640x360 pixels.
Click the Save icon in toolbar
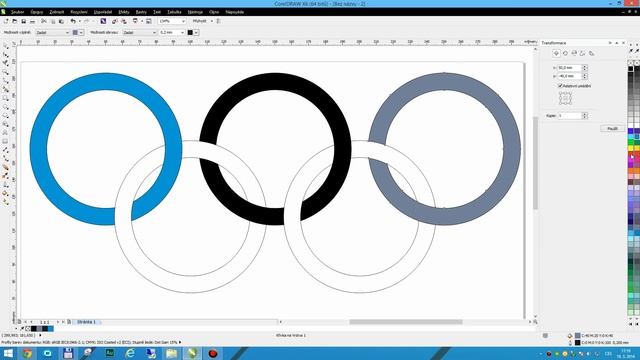[24, 21]
